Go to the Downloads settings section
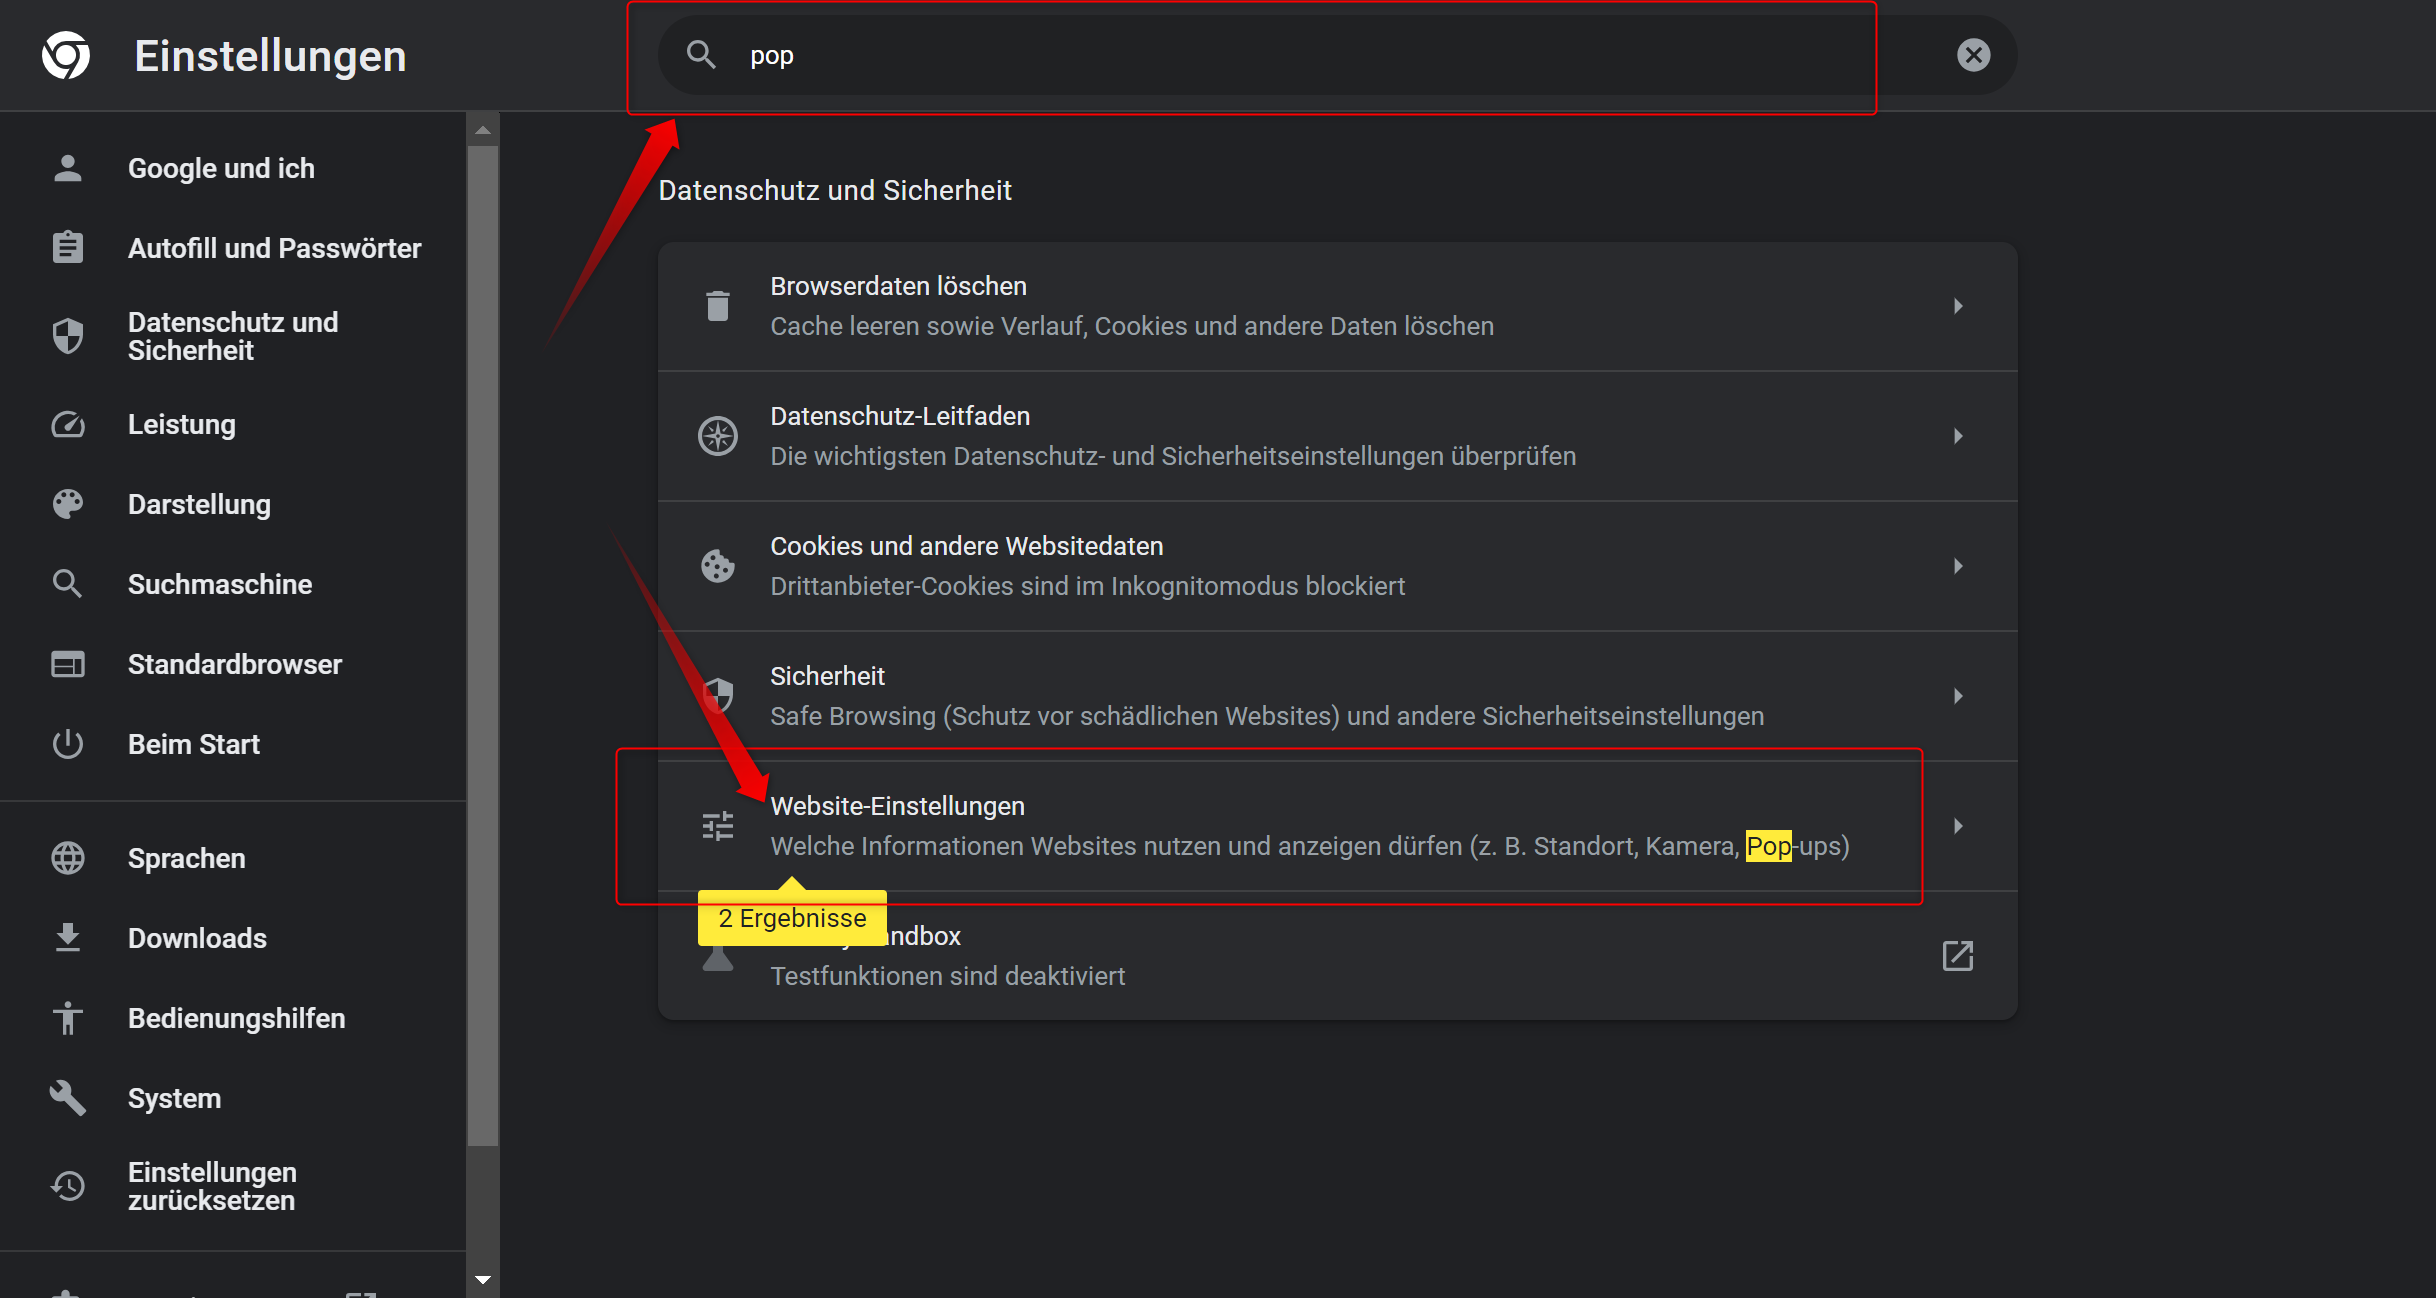2436x1298 pixels. (x=197, y=938)
